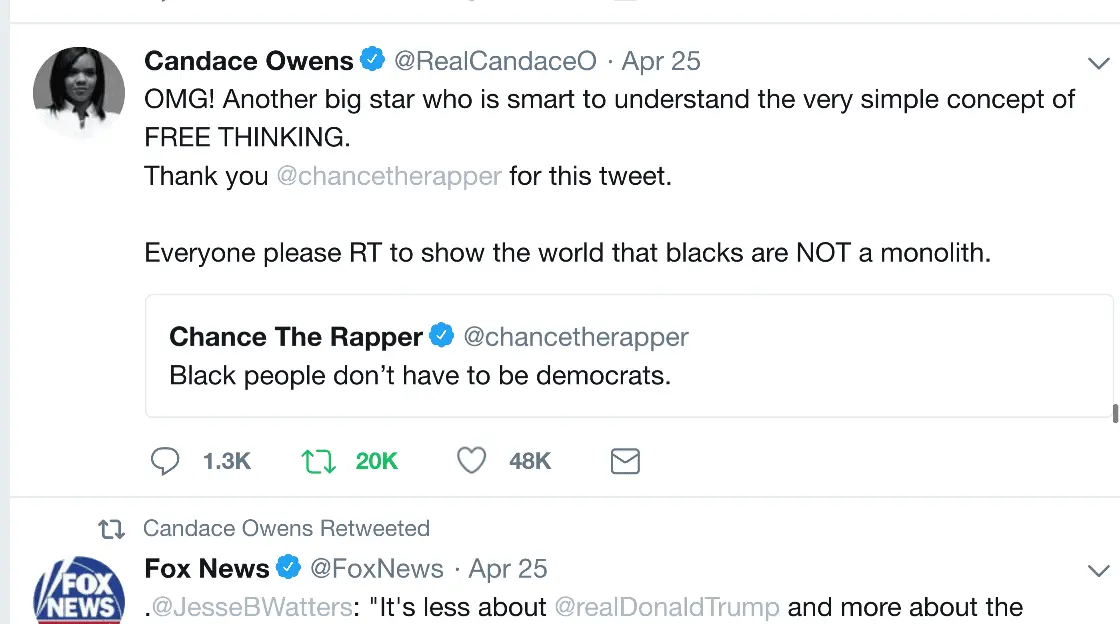Viewport: 1120px width, 624px height.
Task: Click Chance The Rapper verified badge
Action: [x=442, y=337]
